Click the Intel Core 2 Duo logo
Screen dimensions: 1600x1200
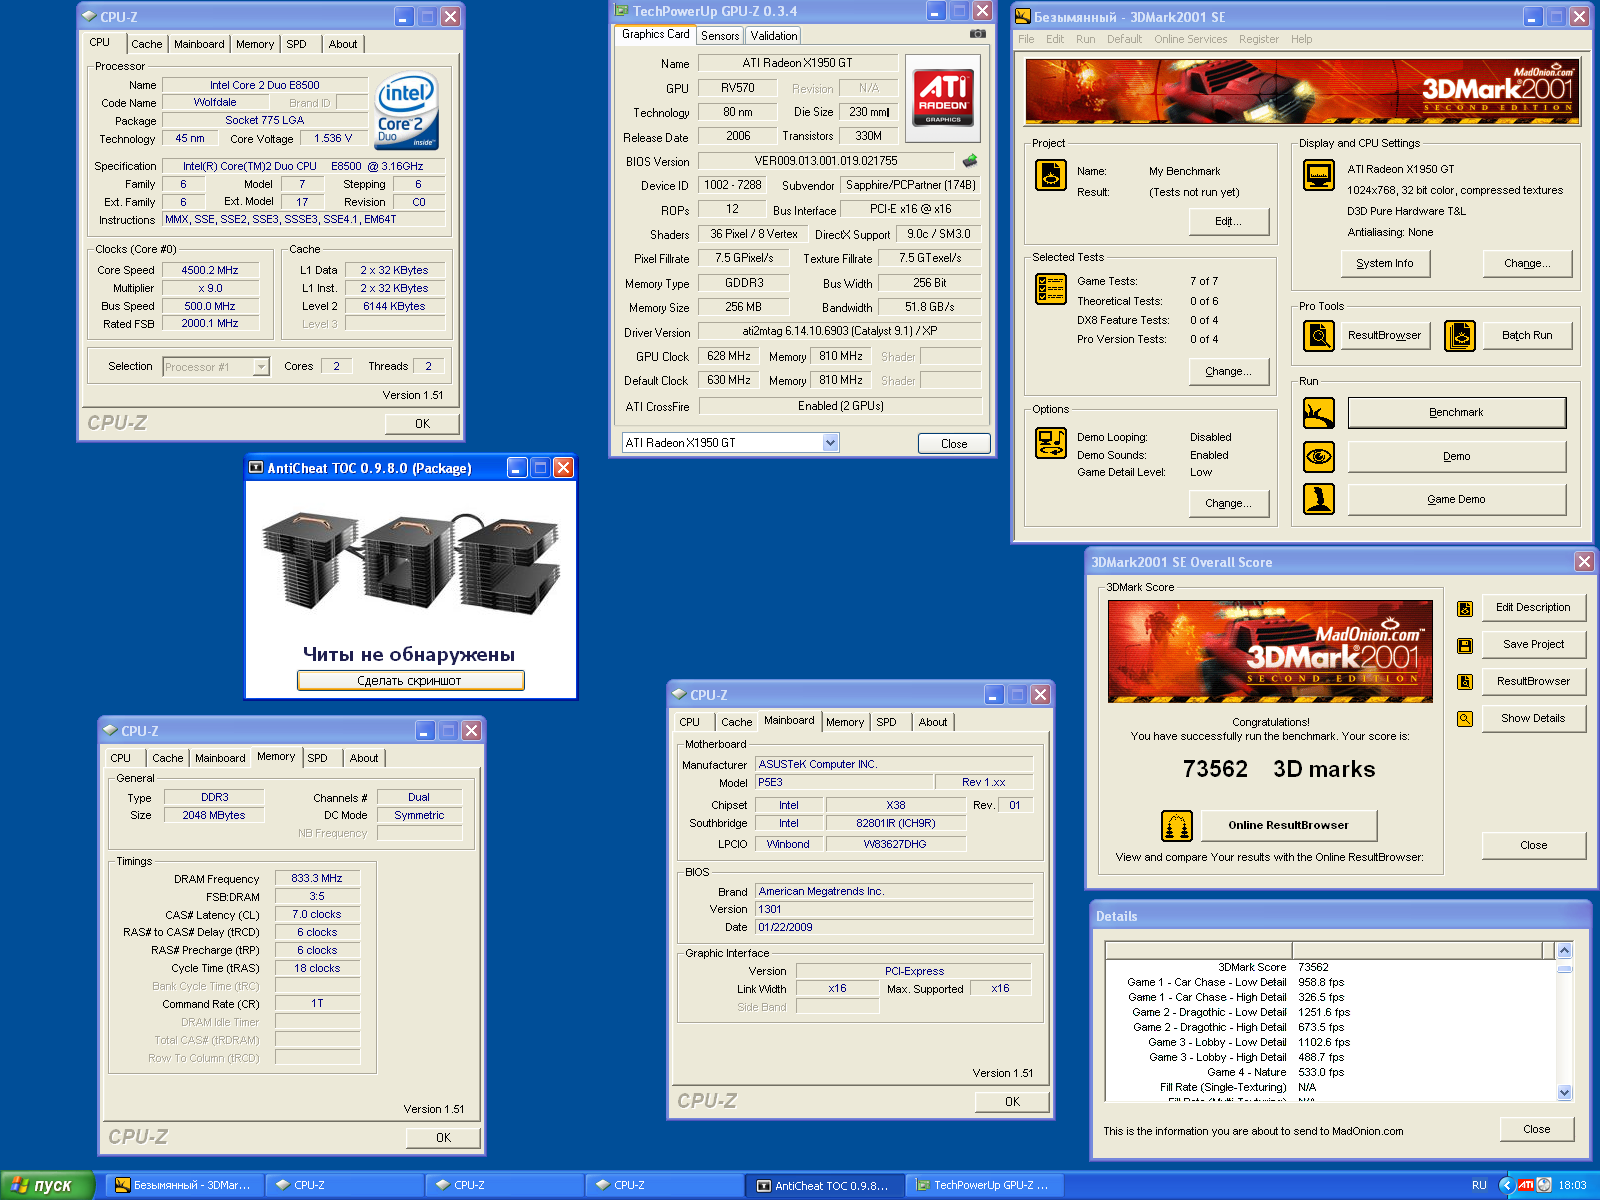click(407, 111)
